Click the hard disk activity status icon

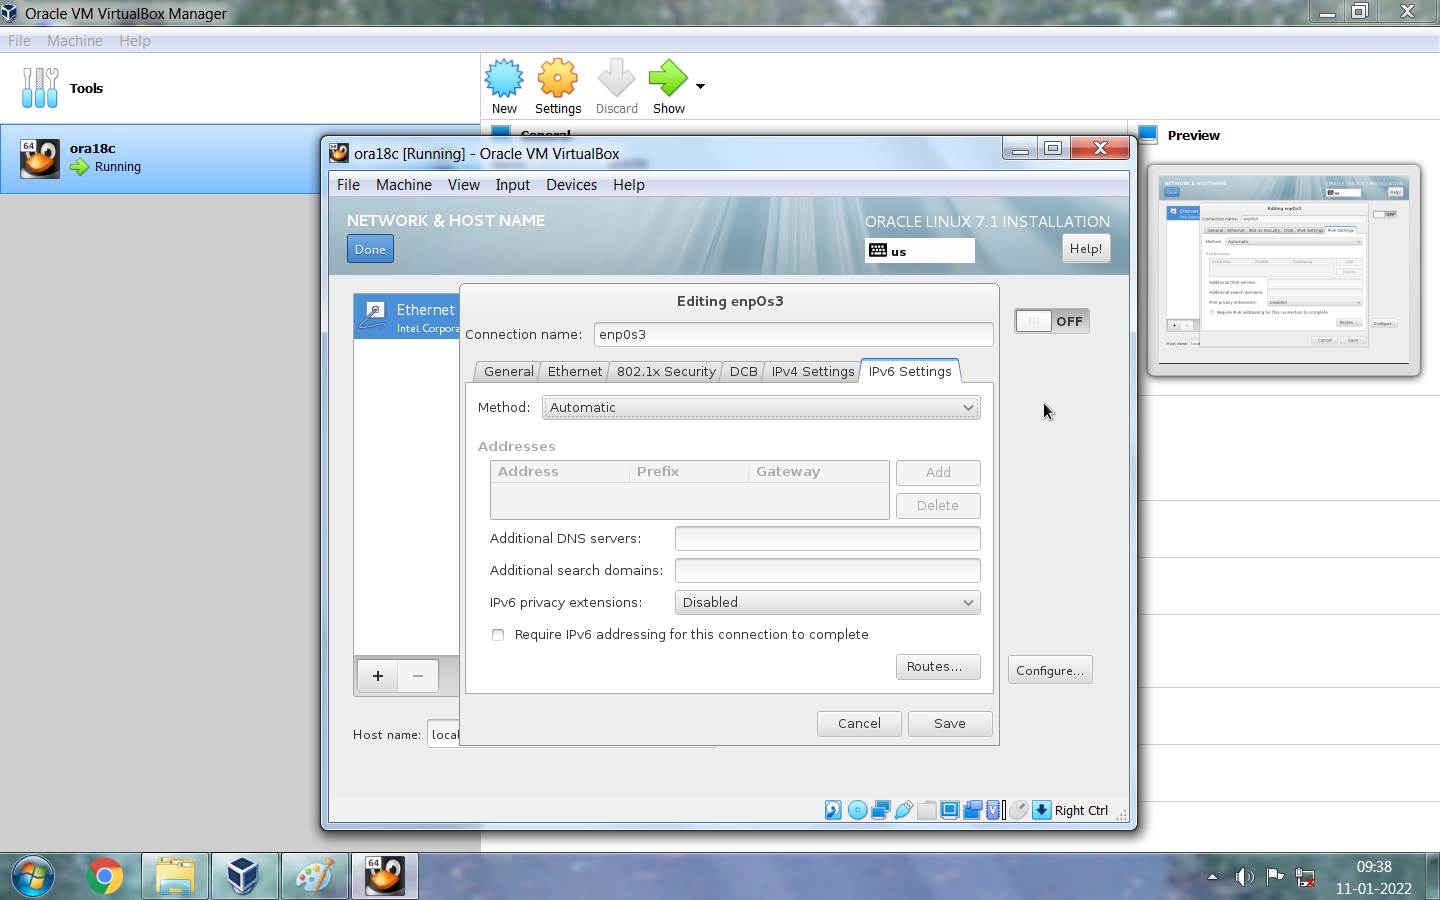click(x=833, y=810)
